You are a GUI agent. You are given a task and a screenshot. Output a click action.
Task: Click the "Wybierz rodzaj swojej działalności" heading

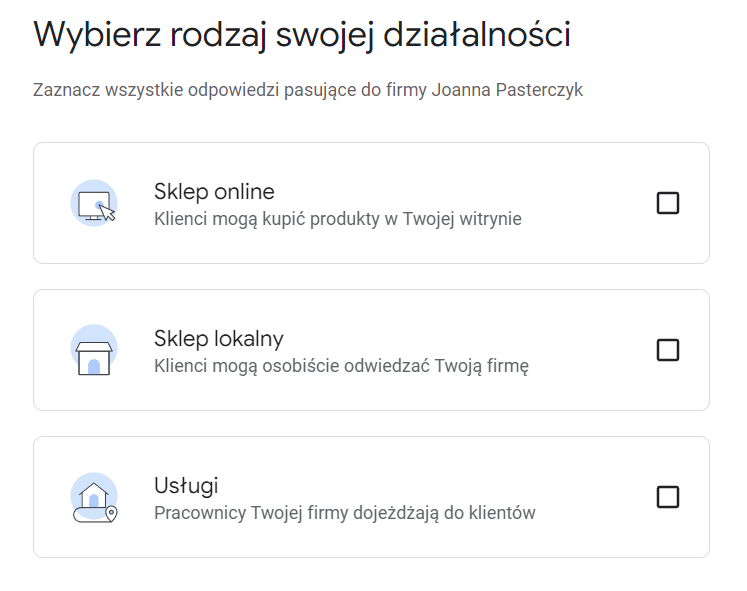click(x=302, y=34)
